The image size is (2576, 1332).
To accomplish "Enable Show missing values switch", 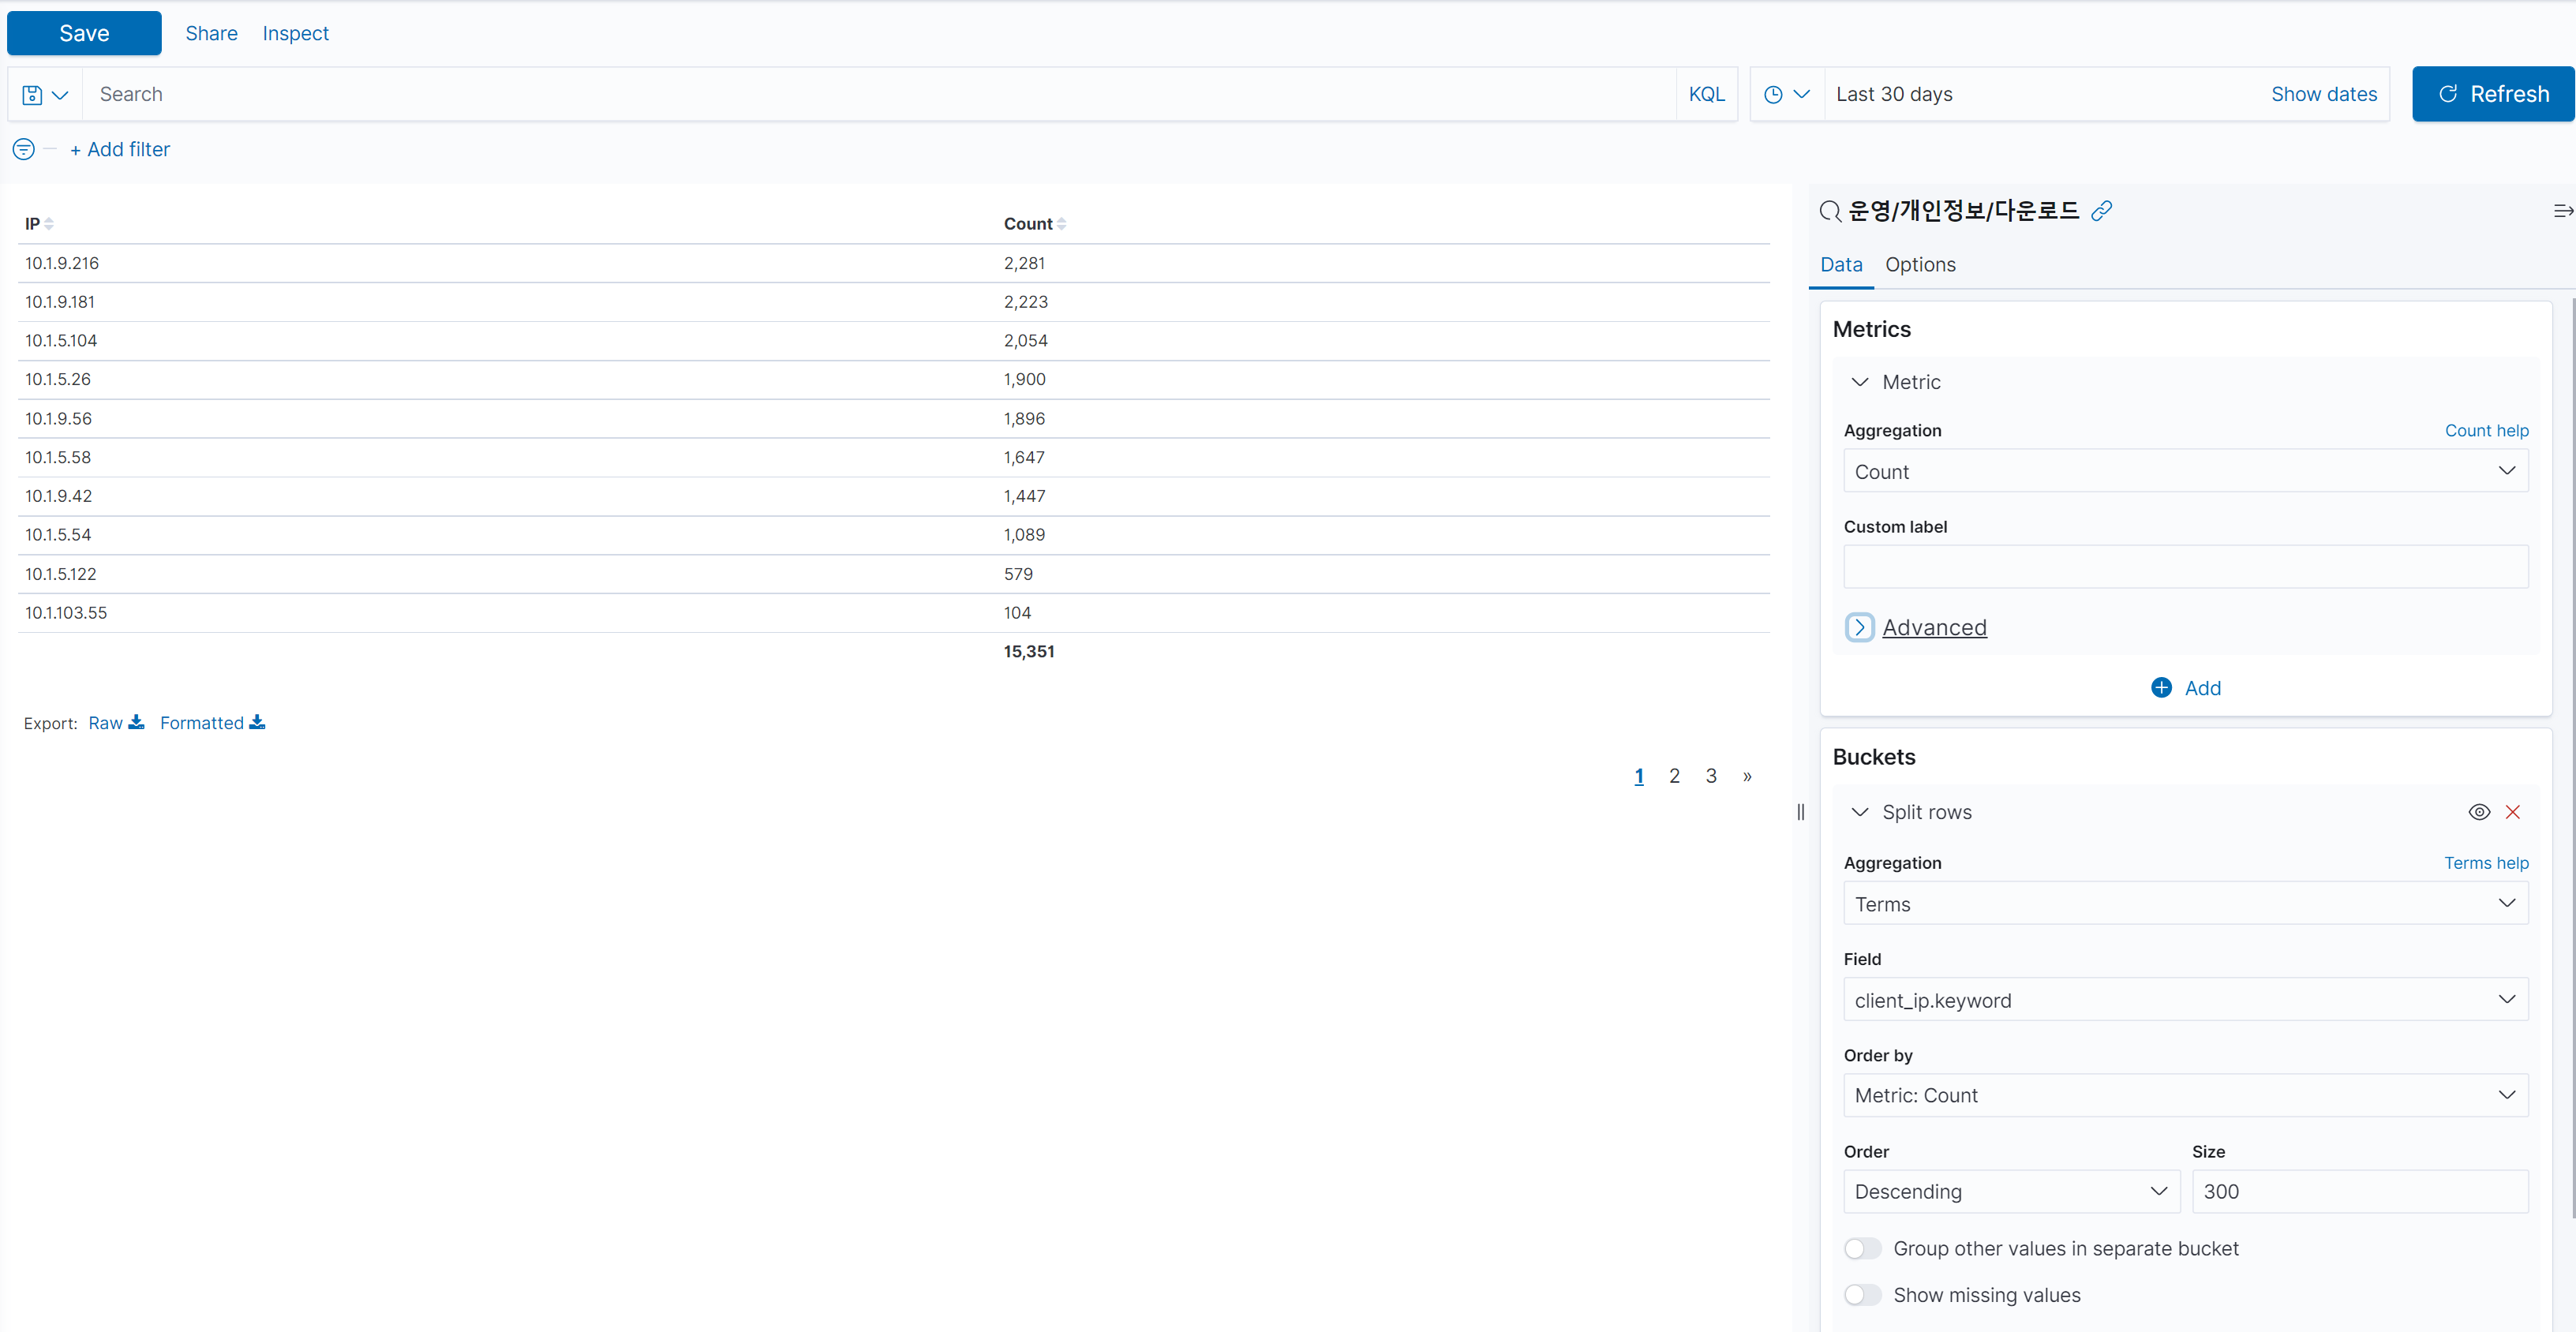I will point(1862,1295).
